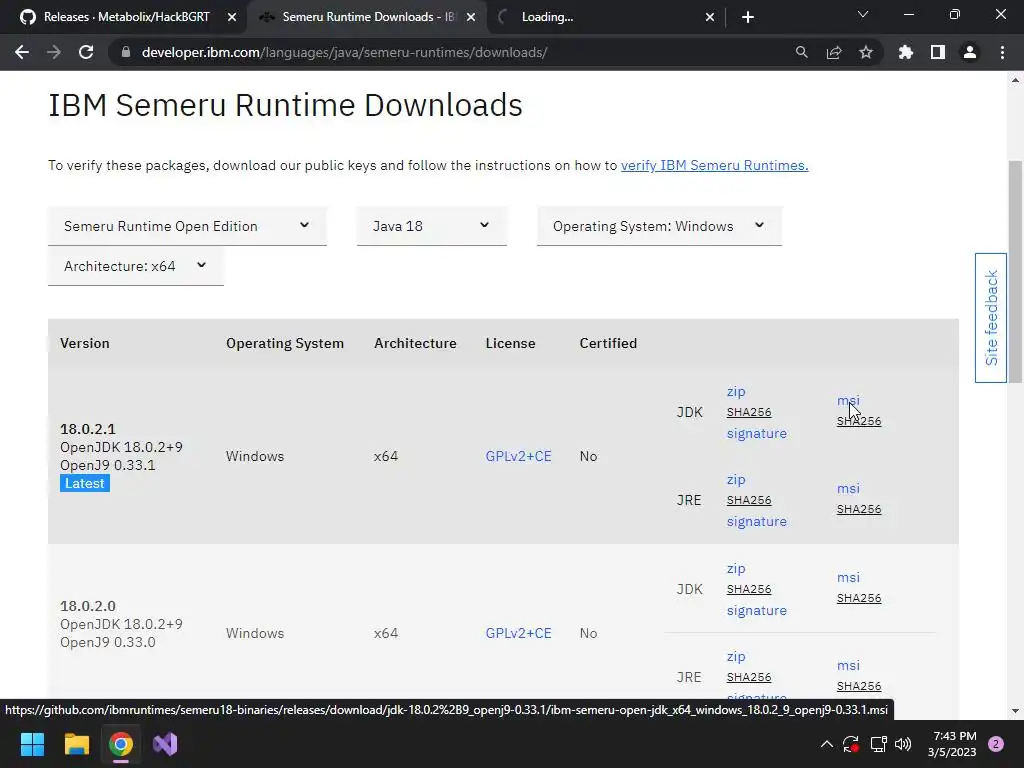Click the page vertical scrollbar thumb
The width and height of the screenshot is (1024, 768).
click(x=1016, y=271)
